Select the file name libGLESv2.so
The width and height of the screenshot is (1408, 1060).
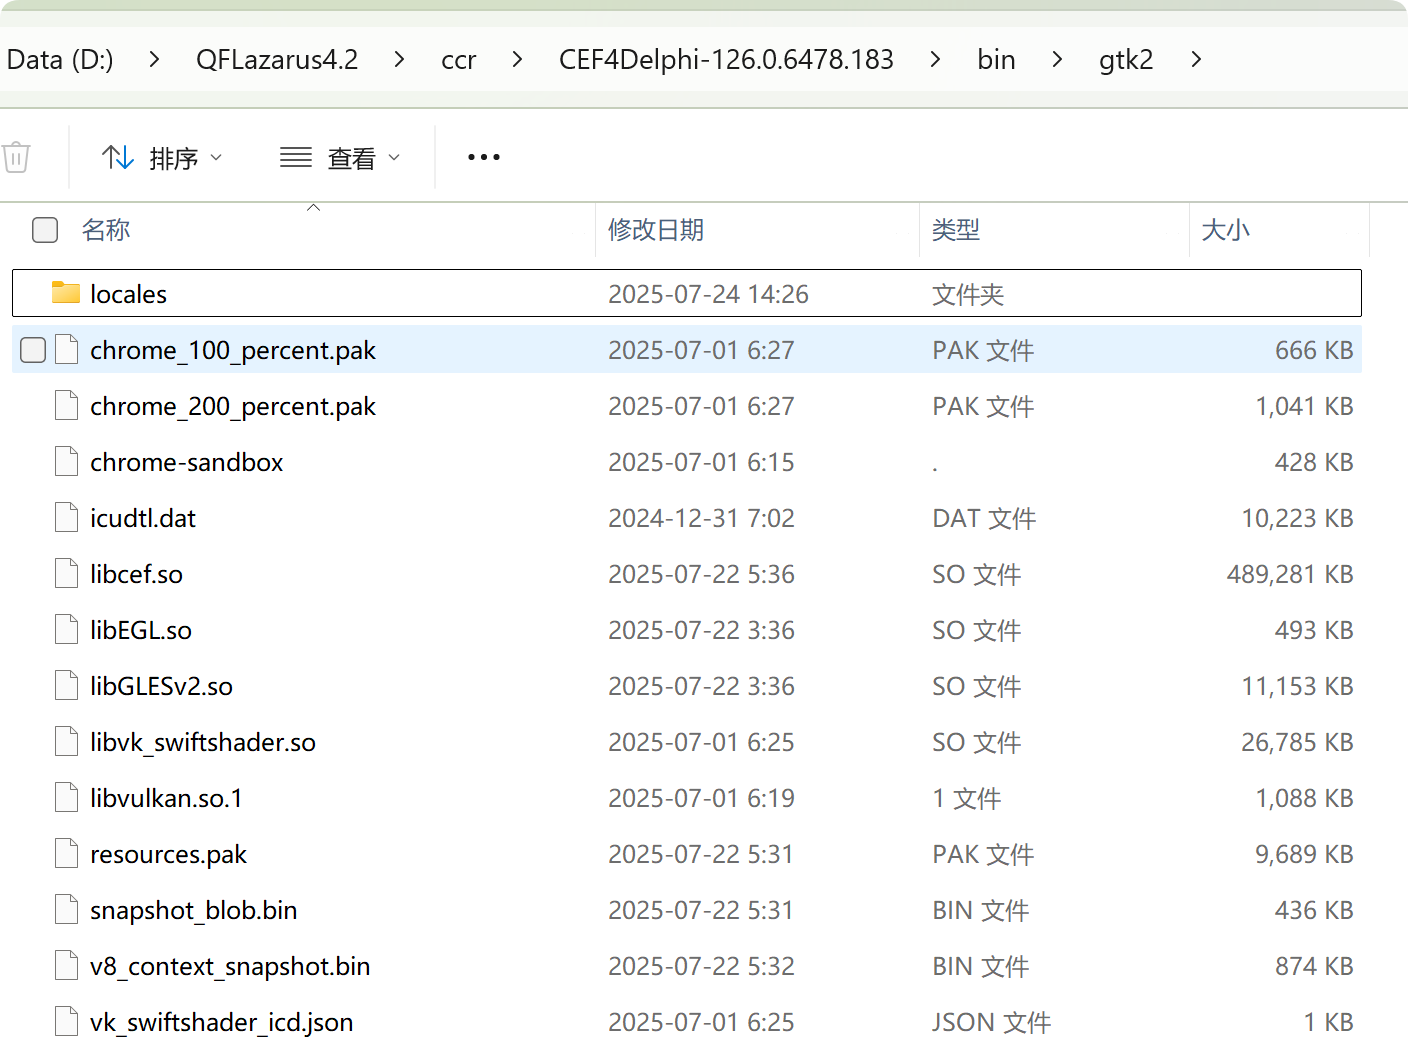click(161, 686)
